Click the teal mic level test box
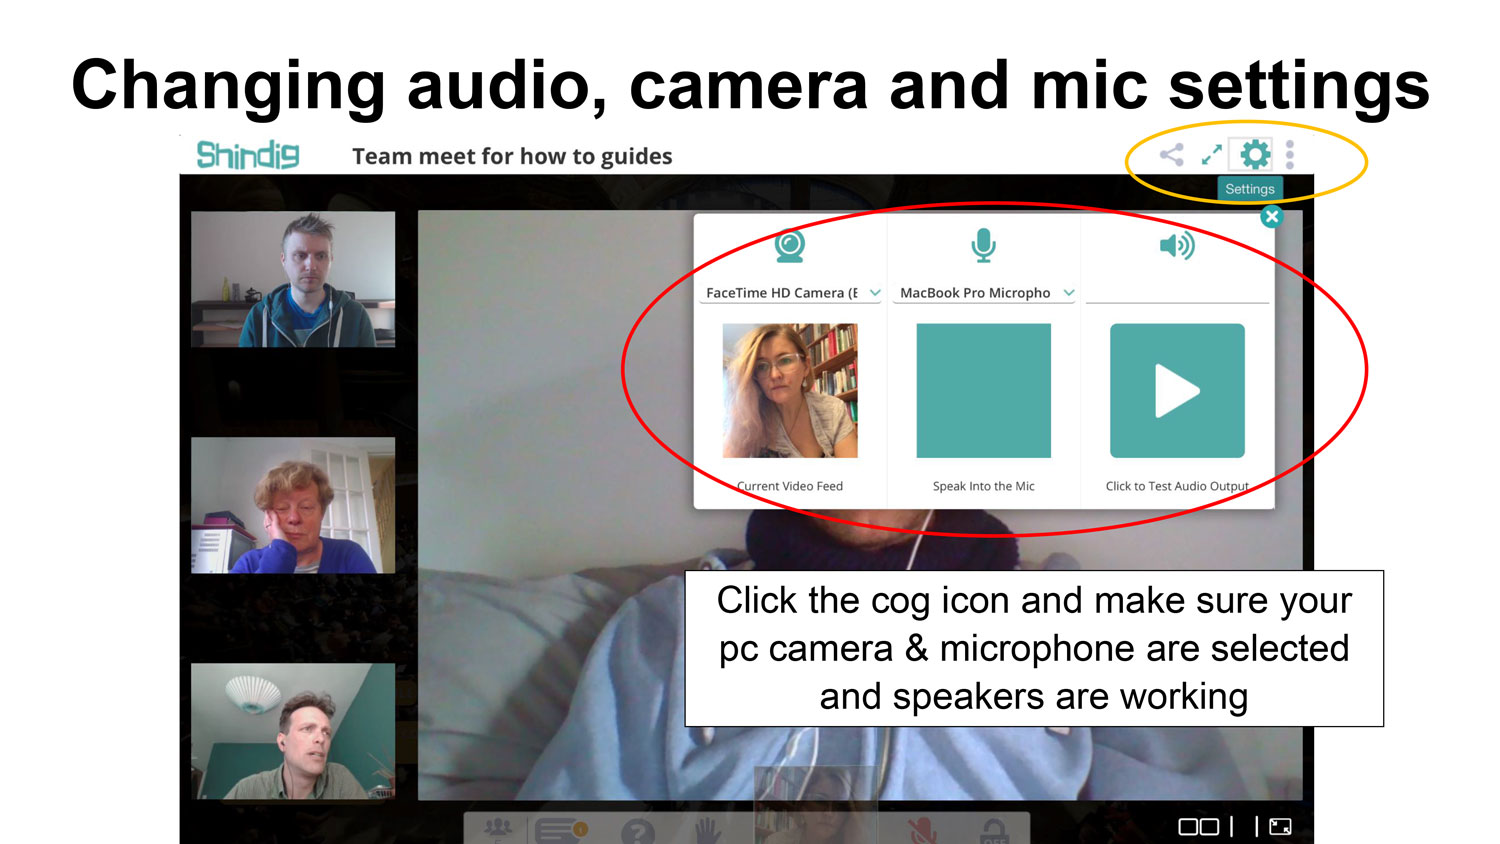Screen dimensions: 1500x844 coord(984,390)
